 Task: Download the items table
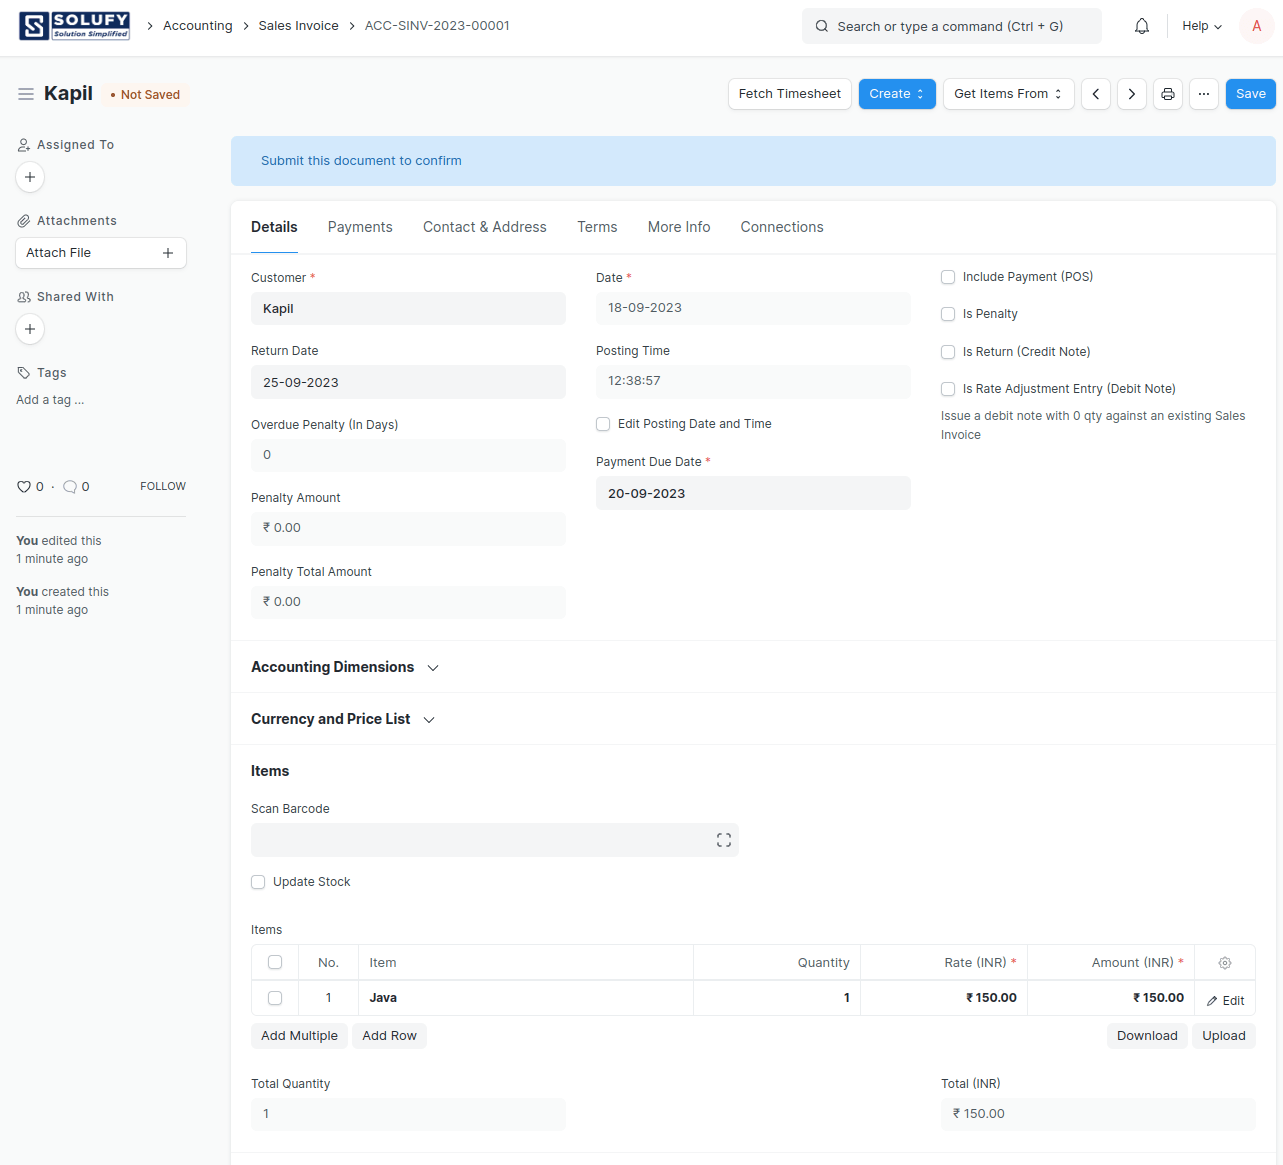pyautogui.click(x=1147, y=1036)
